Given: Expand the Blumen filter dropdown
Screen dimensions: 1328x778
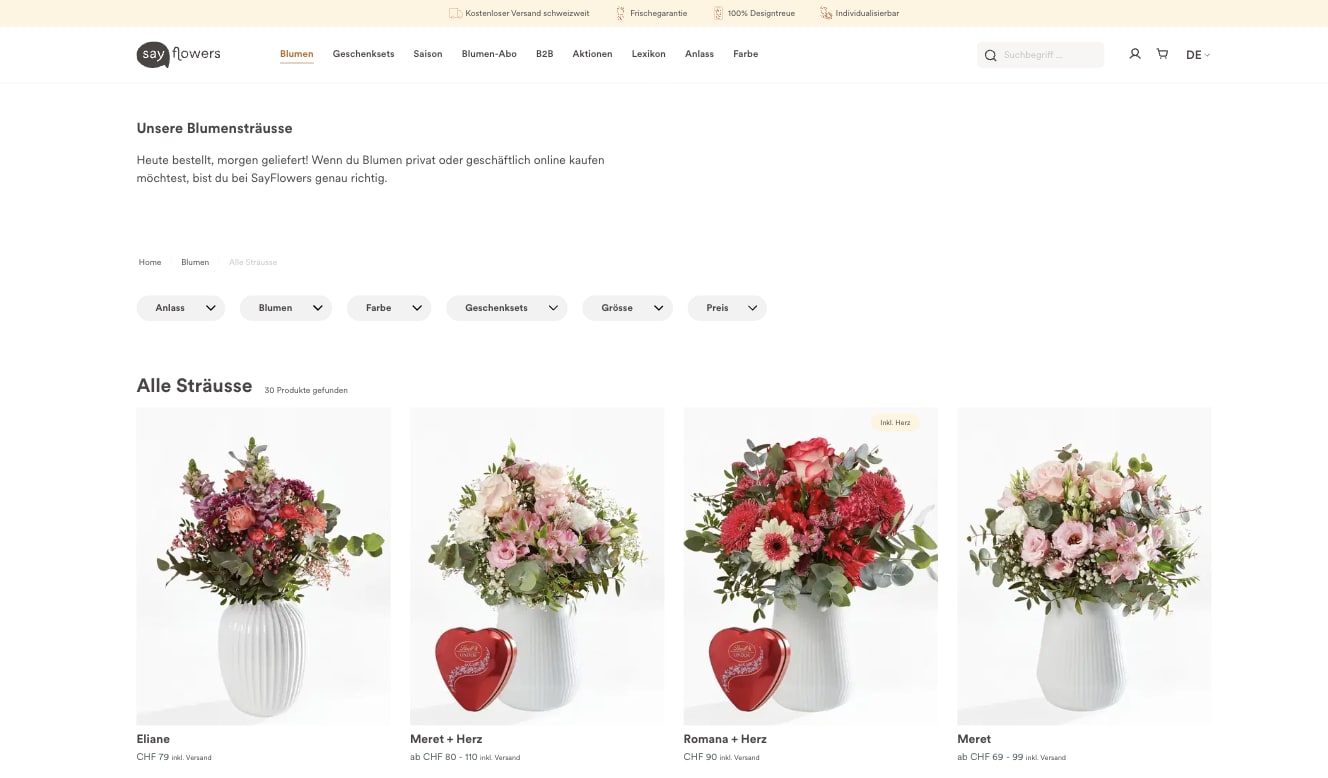Looking at the screenshot, I should point(286,308).
